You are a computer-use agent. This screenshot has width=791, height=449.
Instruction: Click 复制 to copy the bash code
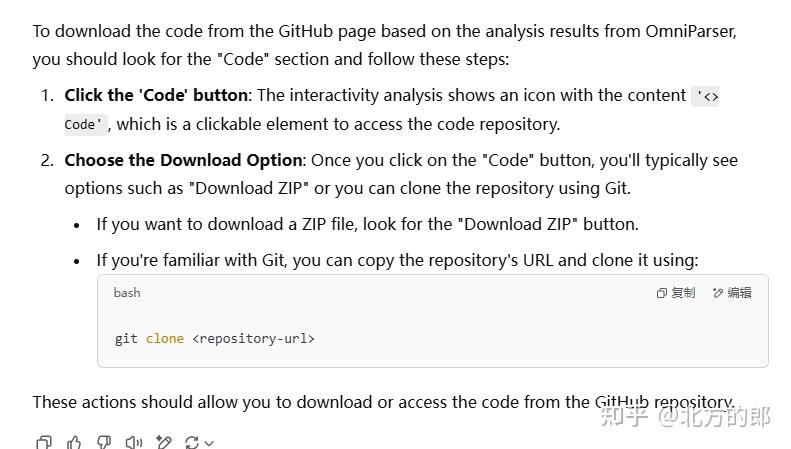[x=676, y=293]
